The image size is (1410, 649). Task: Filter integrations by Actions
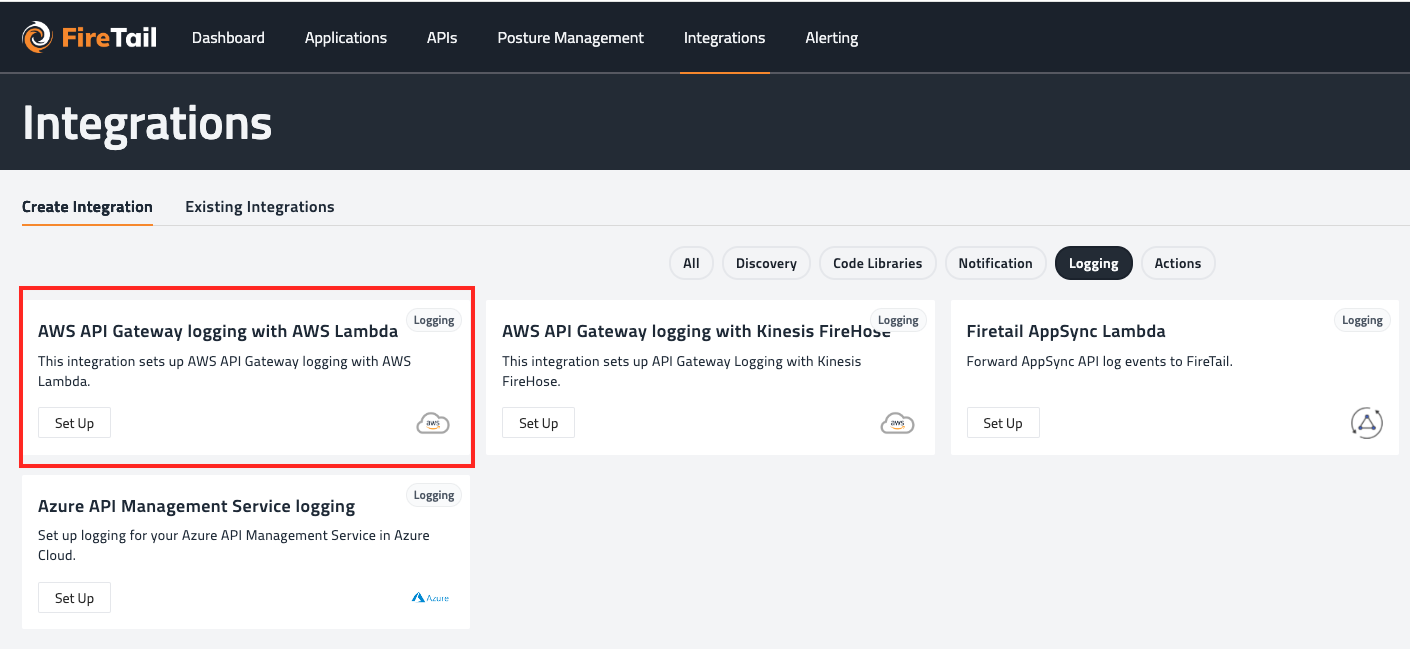coord(1177,263)
